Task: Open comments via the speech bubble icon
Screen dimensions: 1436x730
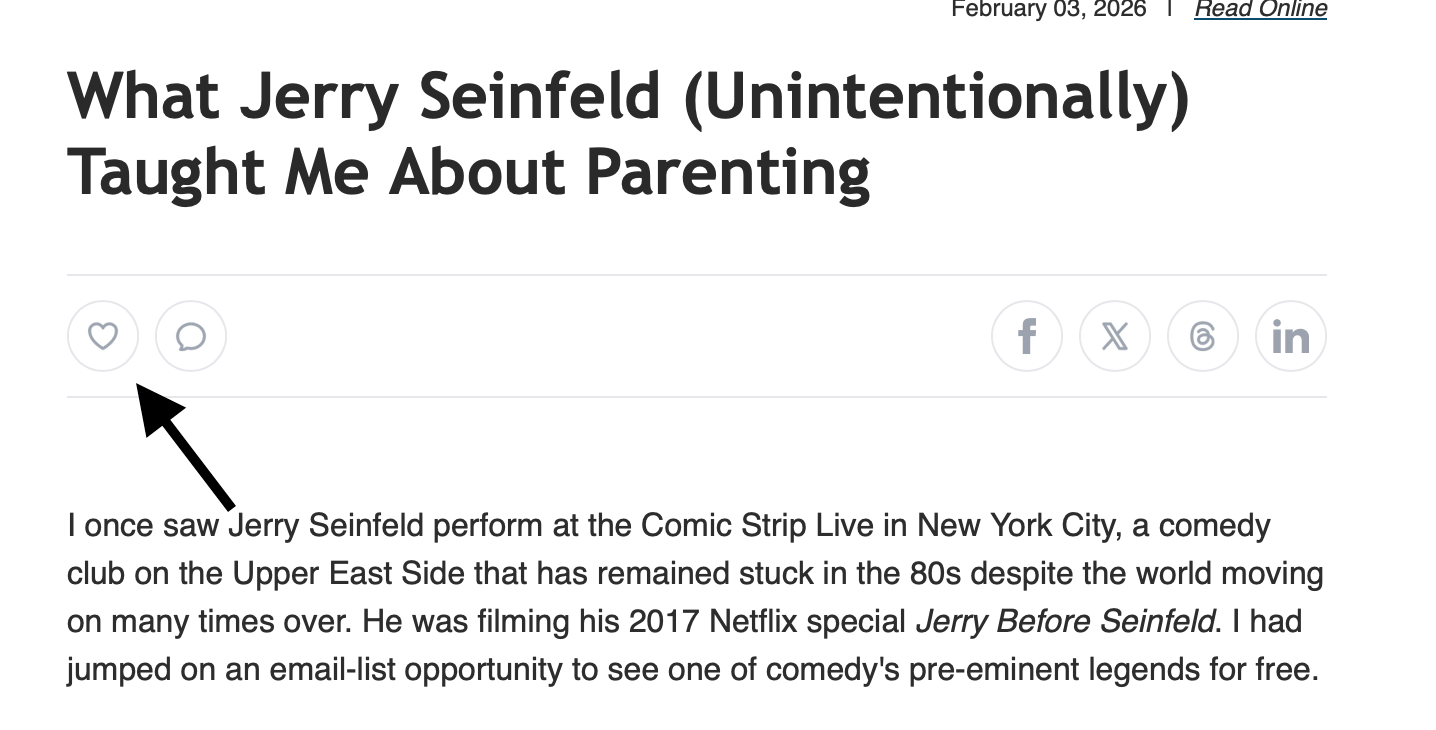Action: click(x=191, y=336)
